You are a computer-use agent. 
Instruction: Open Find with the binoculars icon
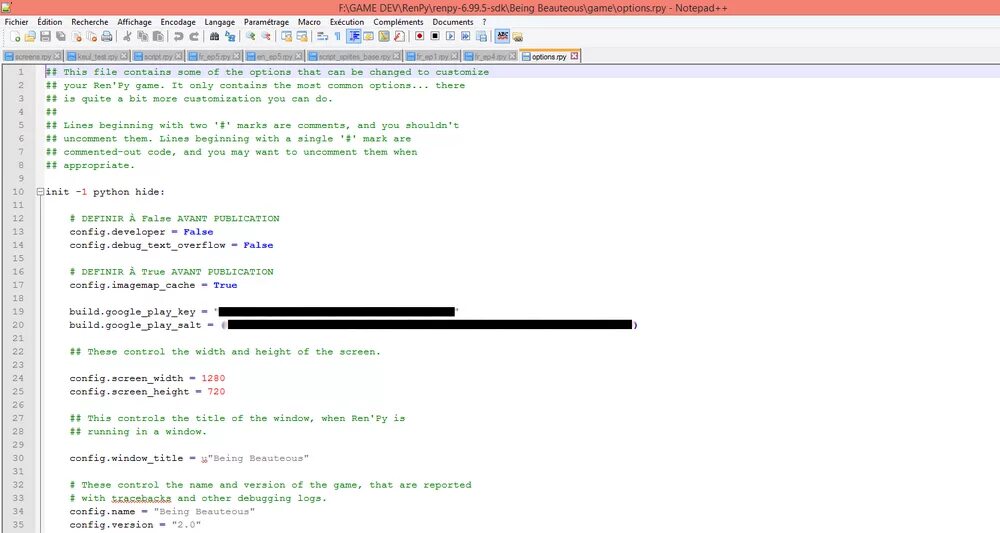click(x=214, y=36)
